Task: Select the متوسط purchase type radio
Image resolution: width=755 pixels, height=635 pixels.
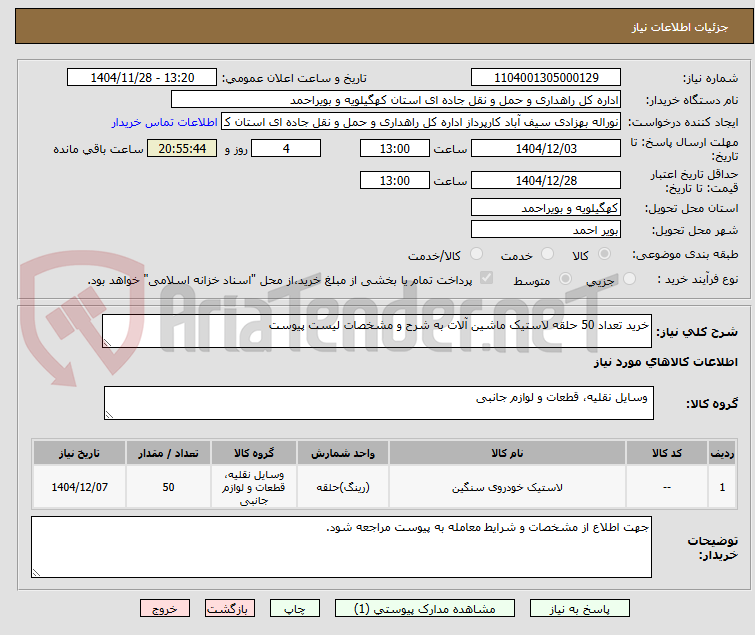Action: [x=565, y=279]
